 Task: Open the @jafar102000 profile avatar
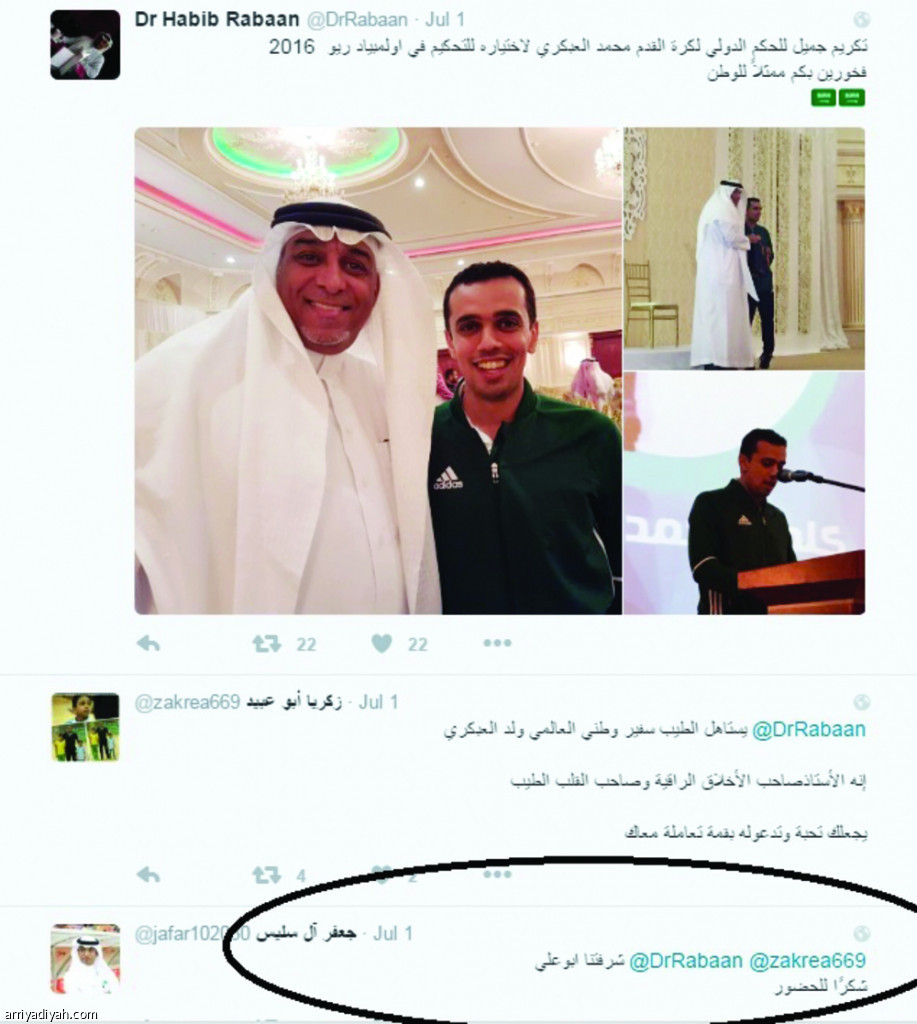click(x=85, y=958)
